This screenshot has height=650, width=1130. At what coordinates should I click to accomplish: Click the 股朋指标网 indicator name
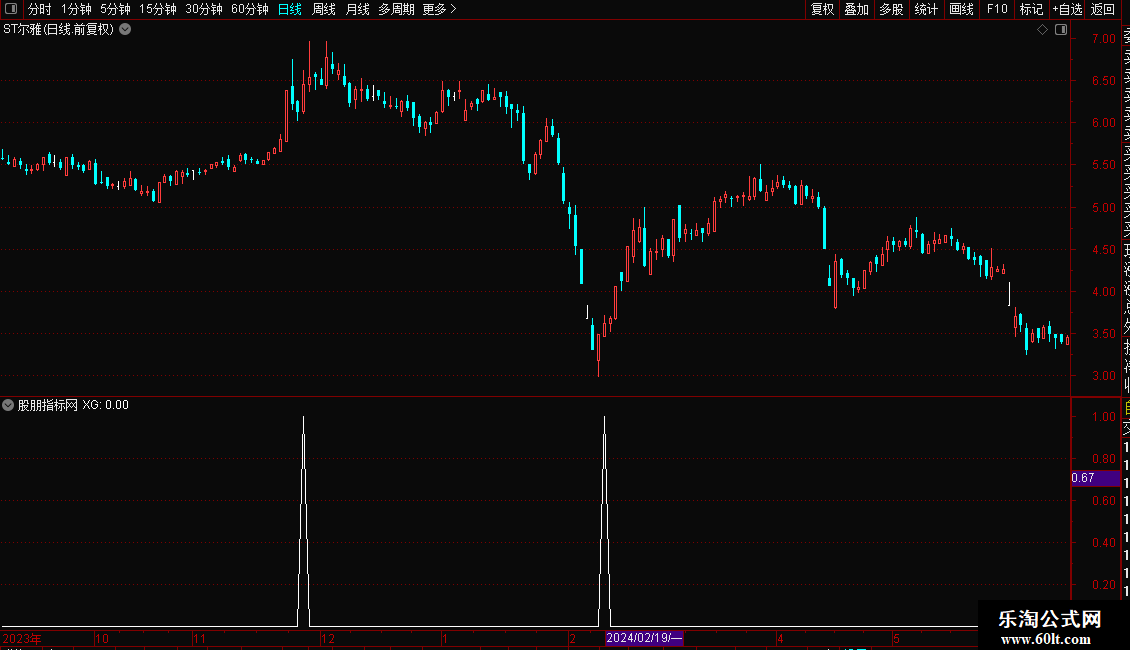click(48, 405)
